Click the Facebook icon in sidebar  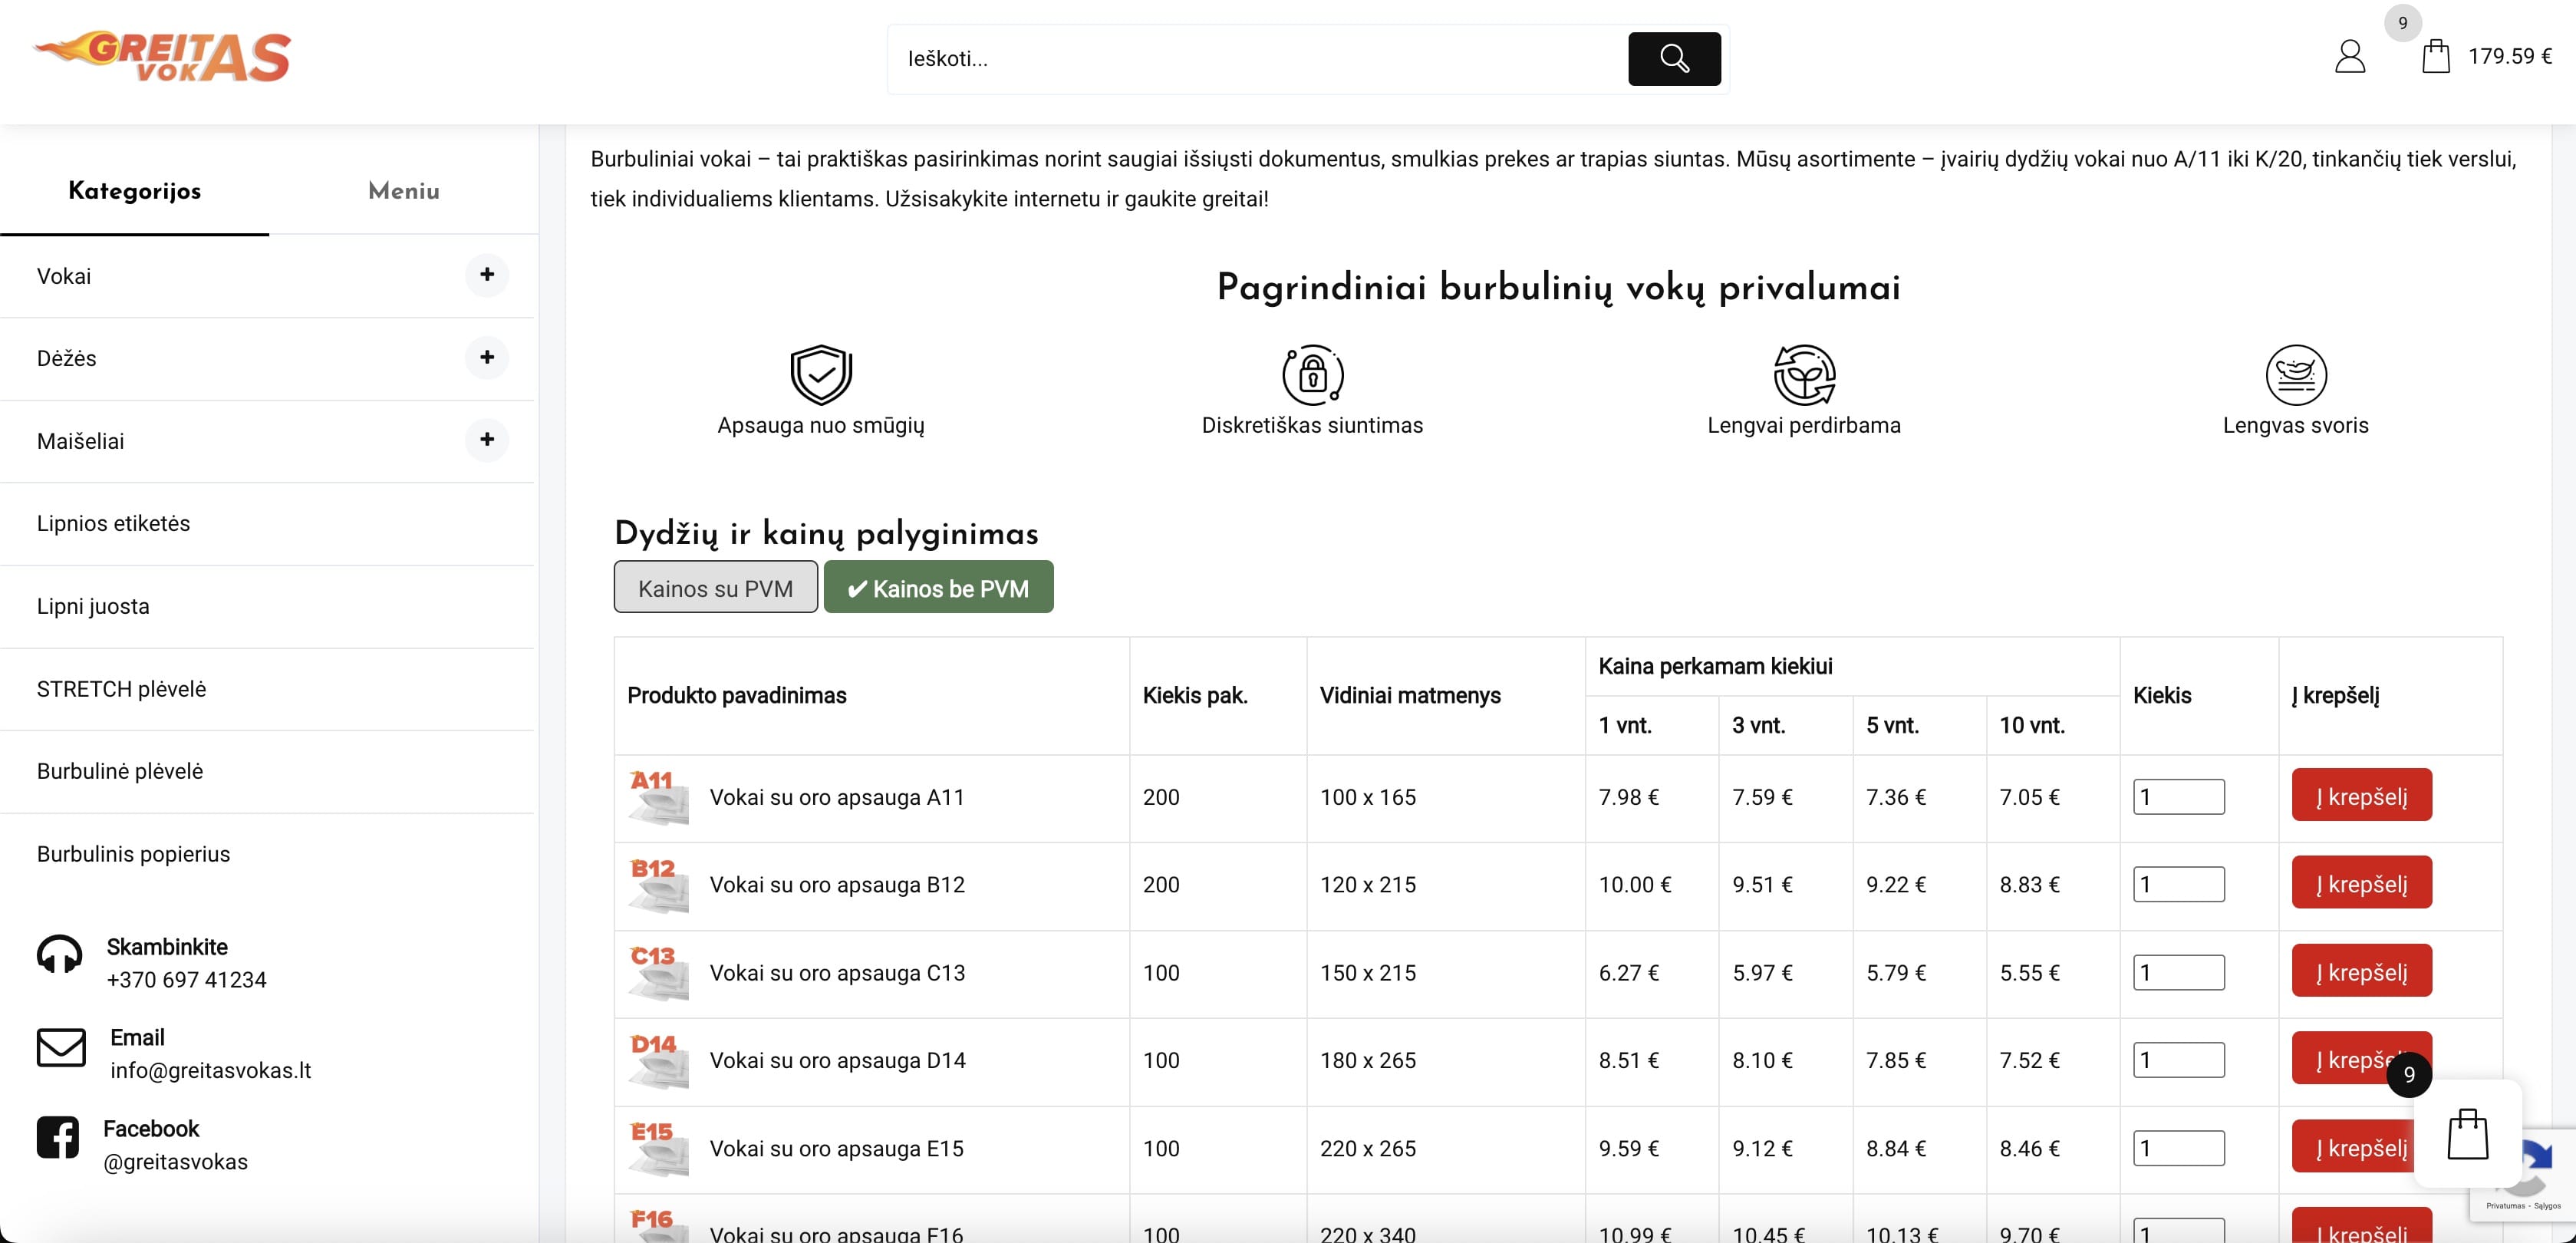[x=58, y=1137]
